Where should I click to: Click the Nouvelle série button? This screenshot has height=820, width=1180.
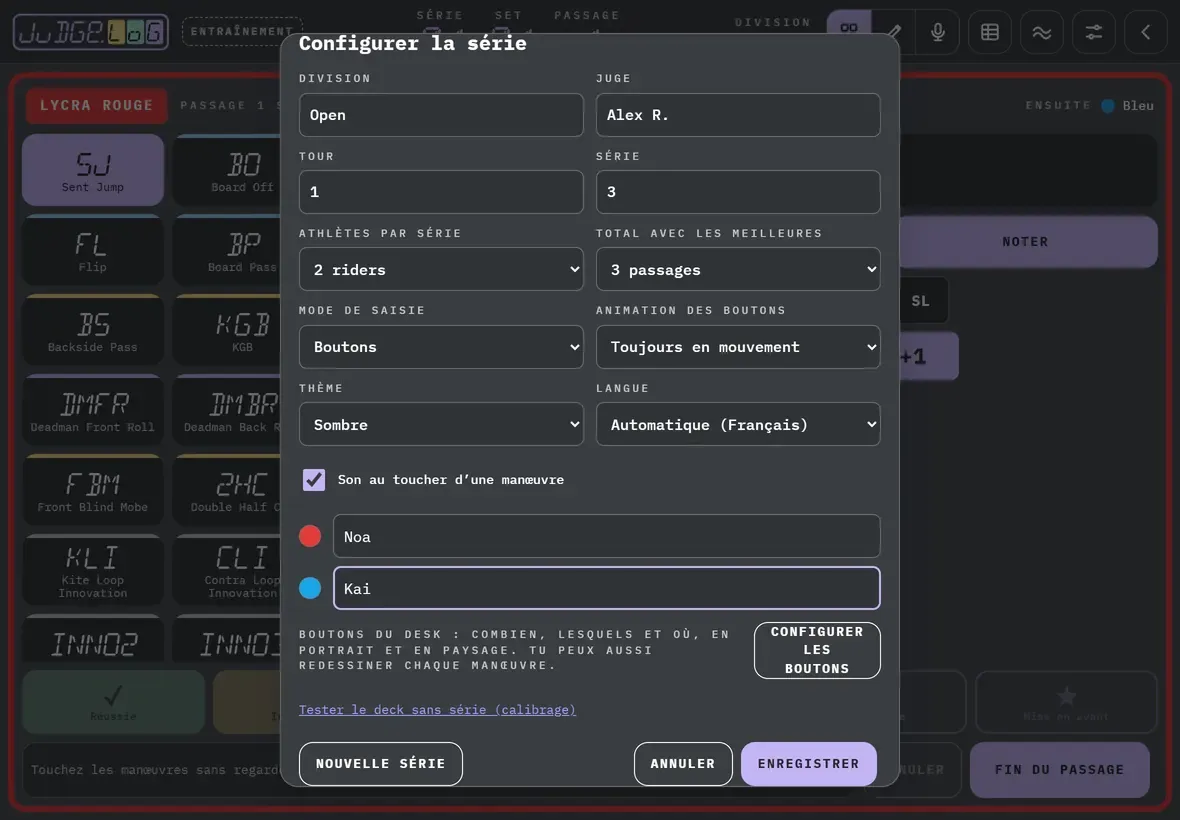point(381,764)
